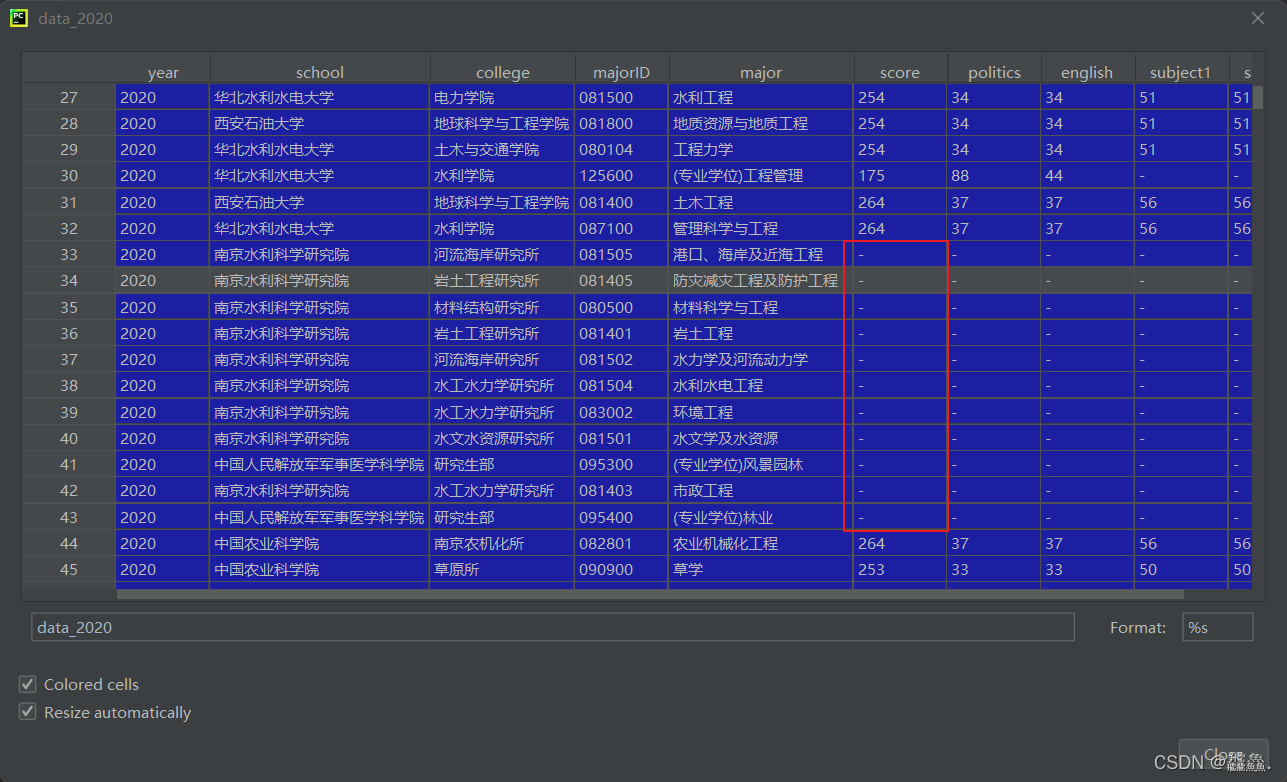The image size is (1287, 782).
Task: Select the english column header
Action: click(1087, 72)
